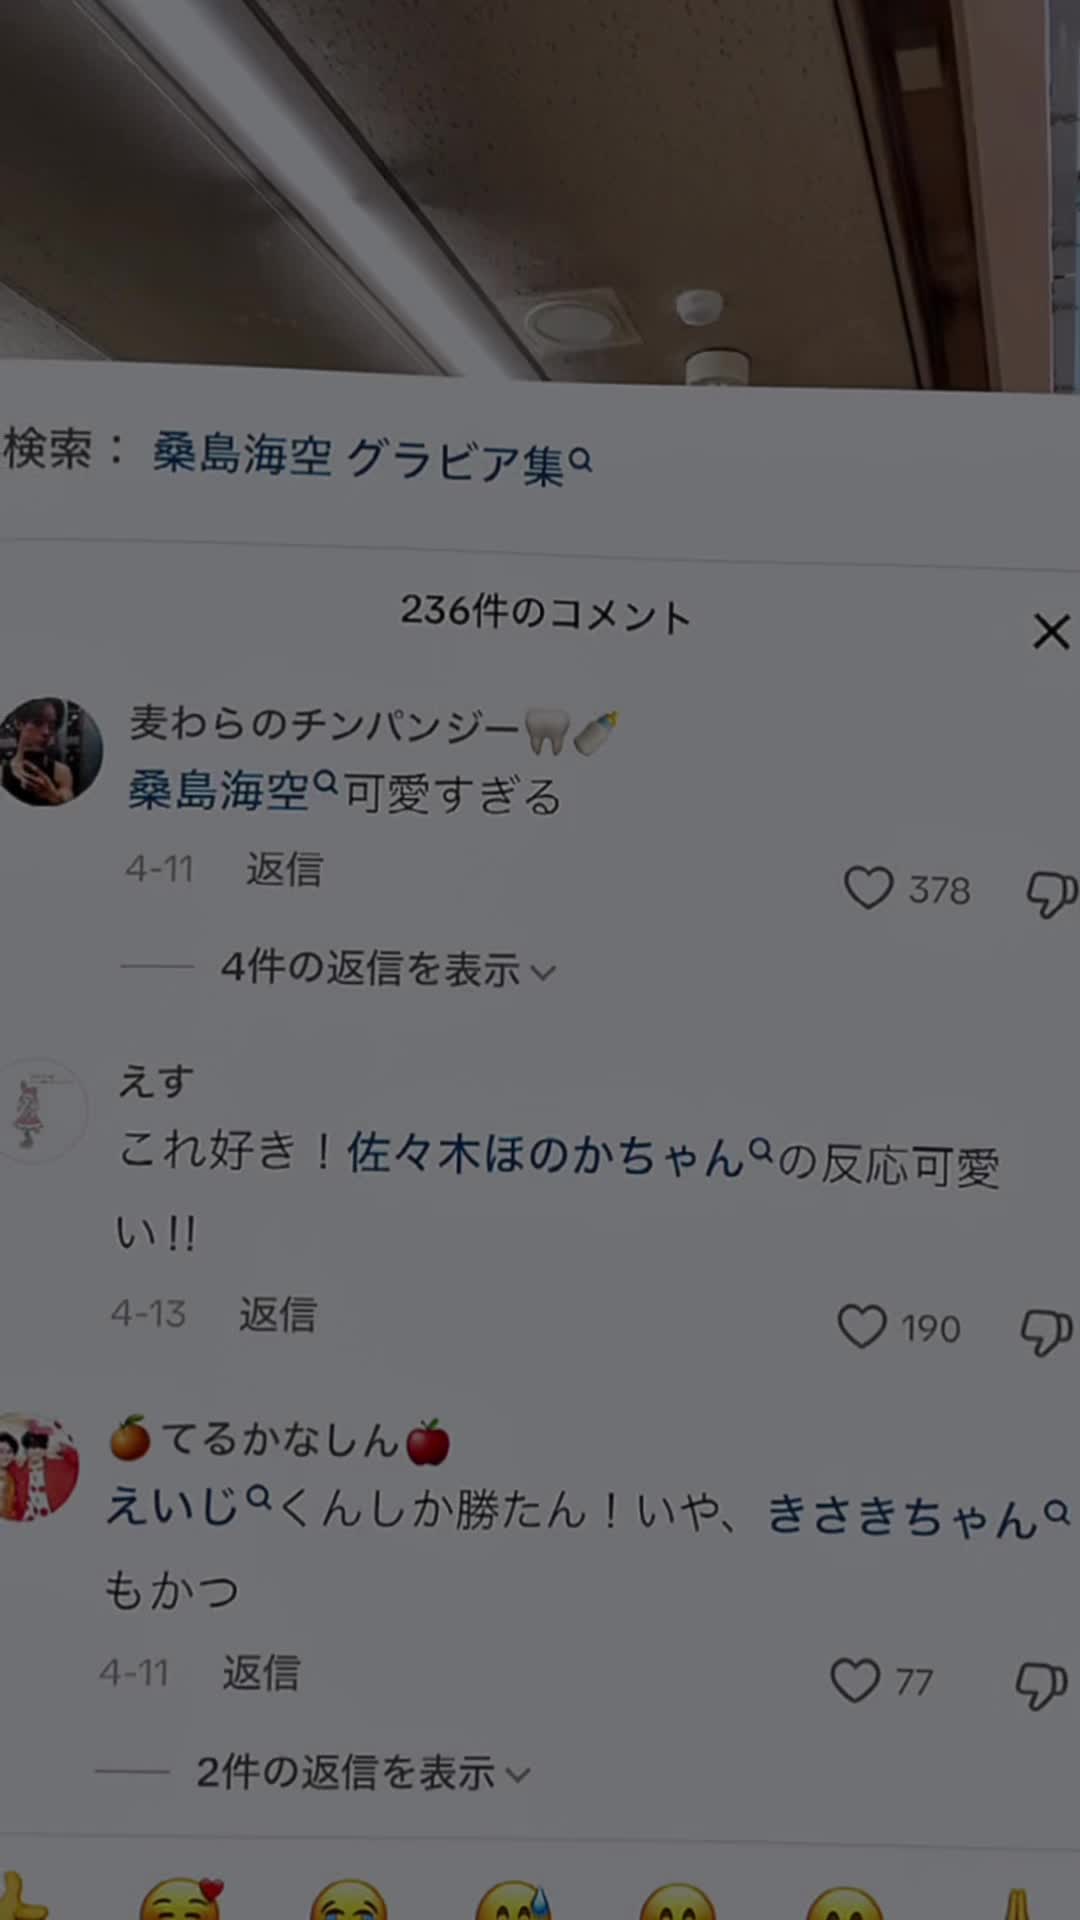Reply to the 4-13 comment by えす

tap(277, 1314)
